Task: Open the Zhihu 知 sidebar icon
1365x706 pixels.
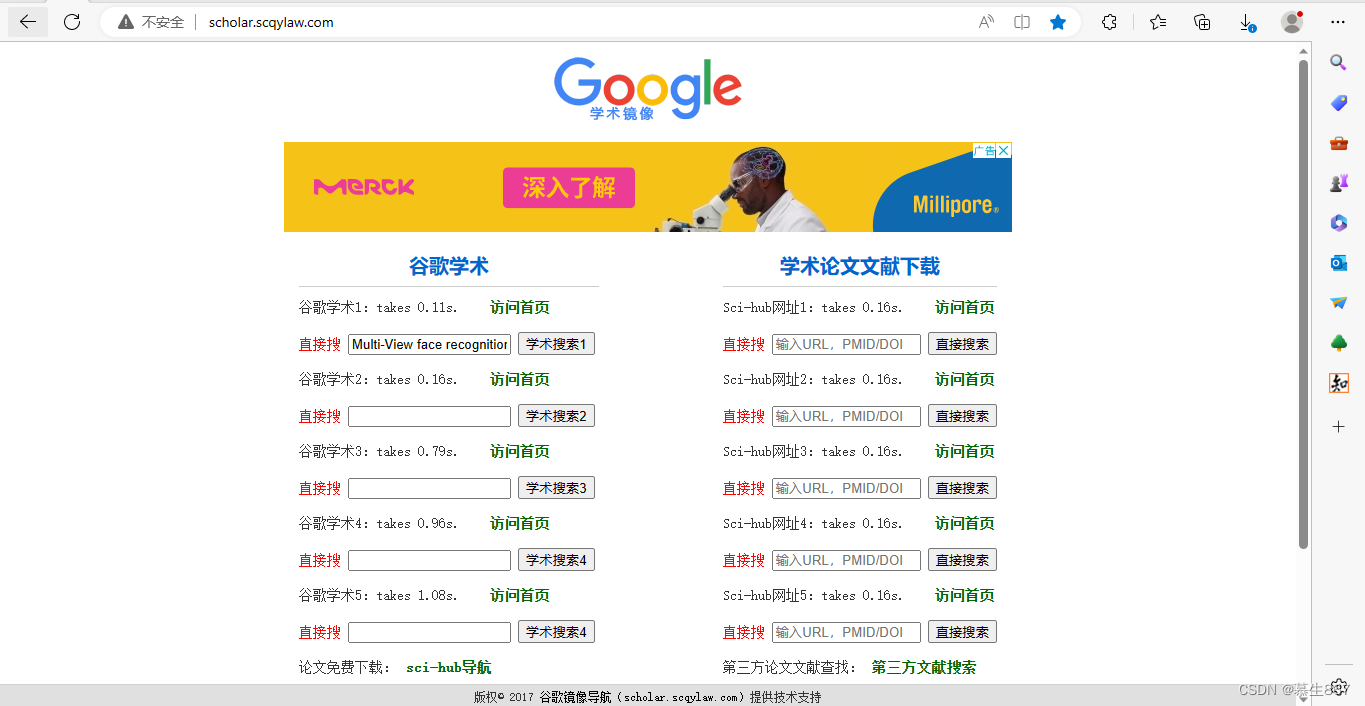Action: (x=1339, y=383)
